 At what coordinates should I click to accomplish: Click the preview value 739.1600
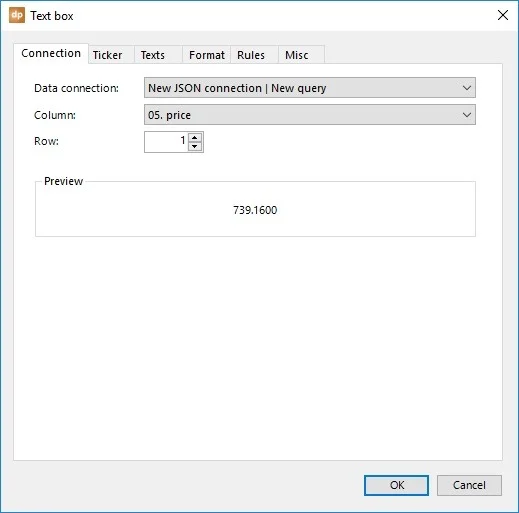pos(255,210)
